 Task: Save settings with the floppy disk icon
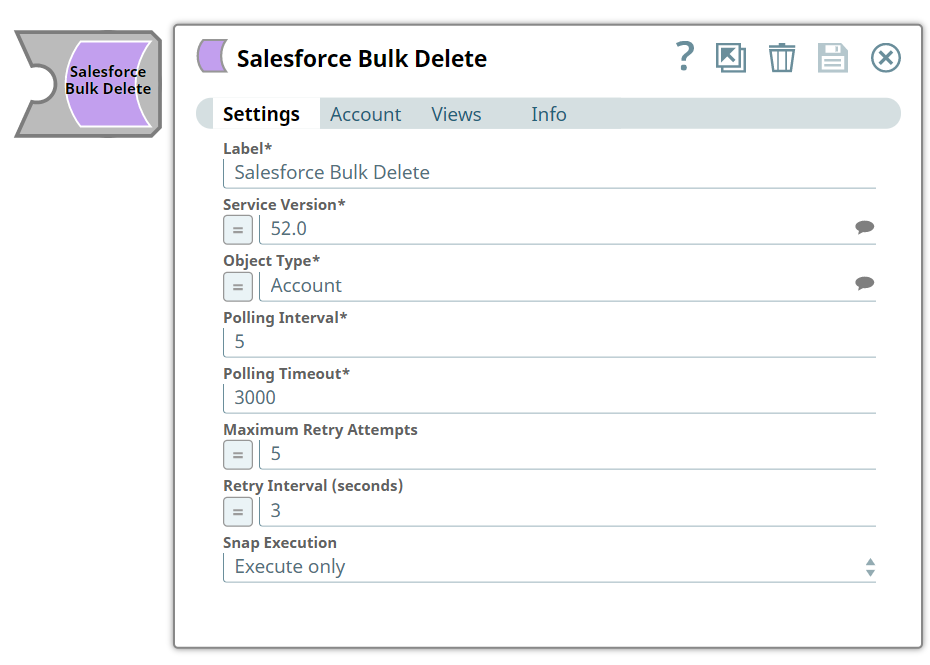pyautogui.click(x=833, y=58)
